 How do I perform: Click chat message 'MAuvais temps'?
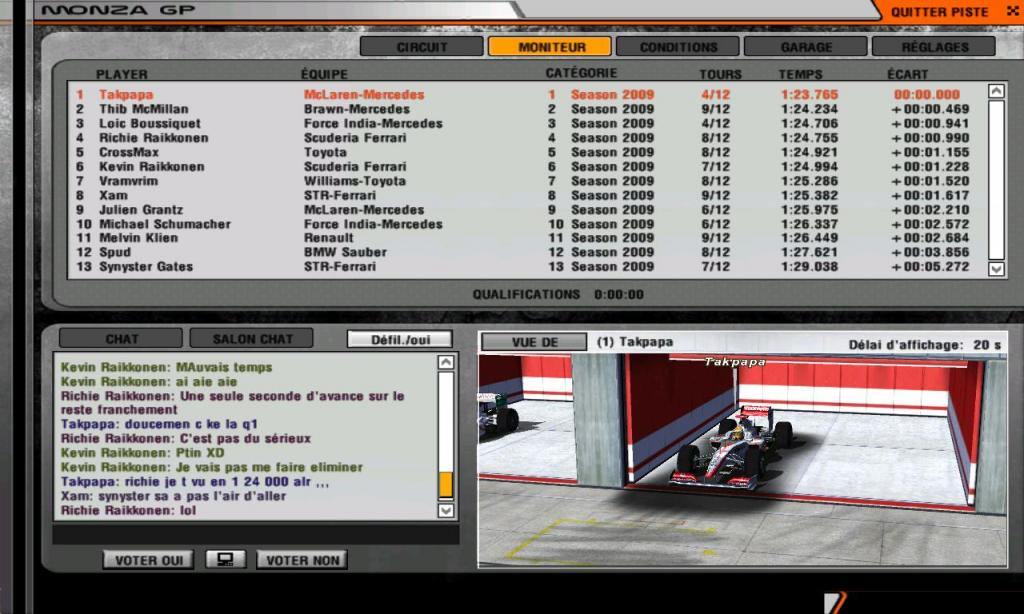166,367
